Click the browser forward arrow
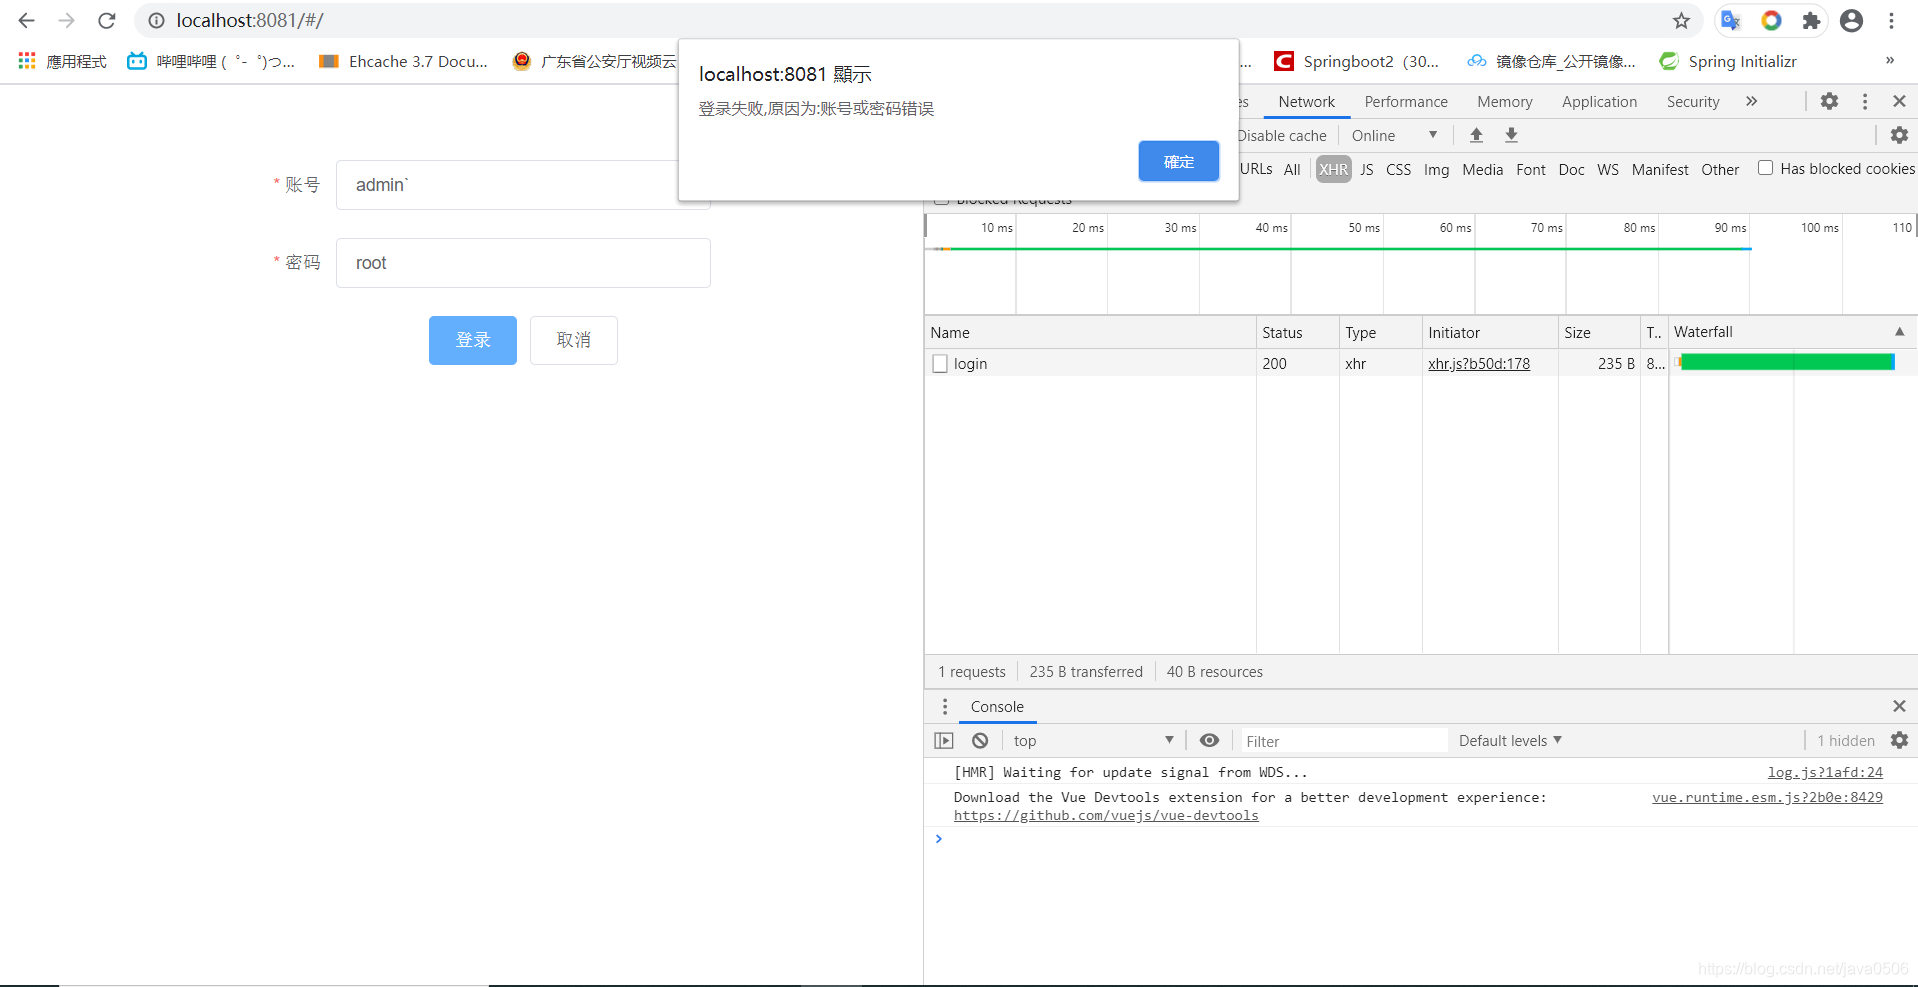Screen dimensions: 1918x987 point(67,20)
